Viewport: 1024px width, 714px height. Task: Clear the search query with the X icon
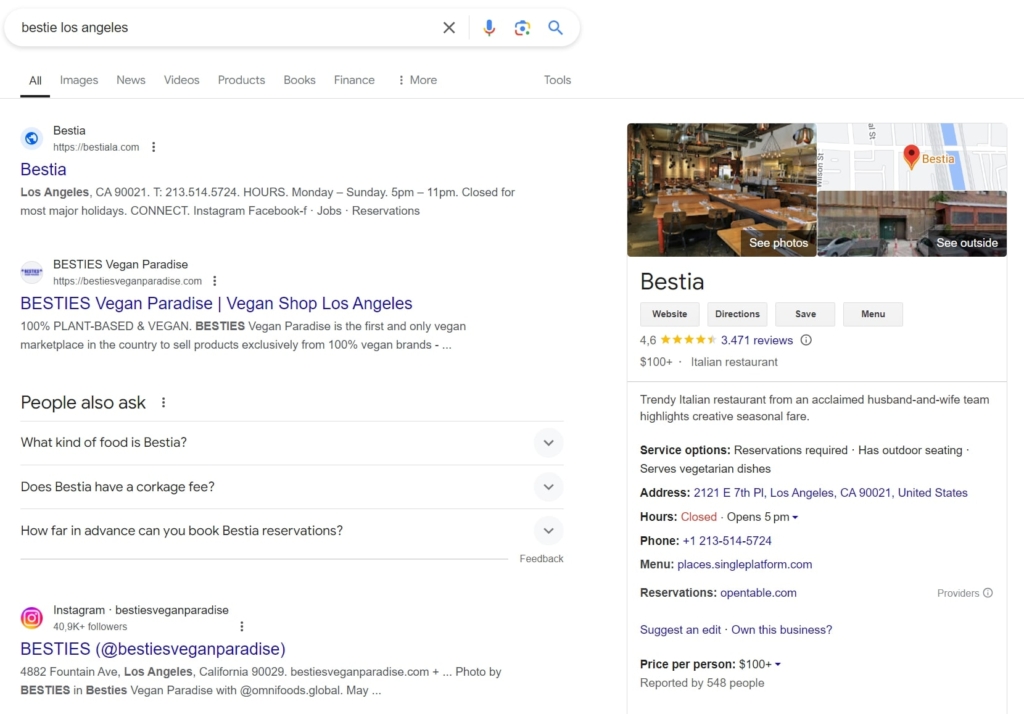pos(449,27)
